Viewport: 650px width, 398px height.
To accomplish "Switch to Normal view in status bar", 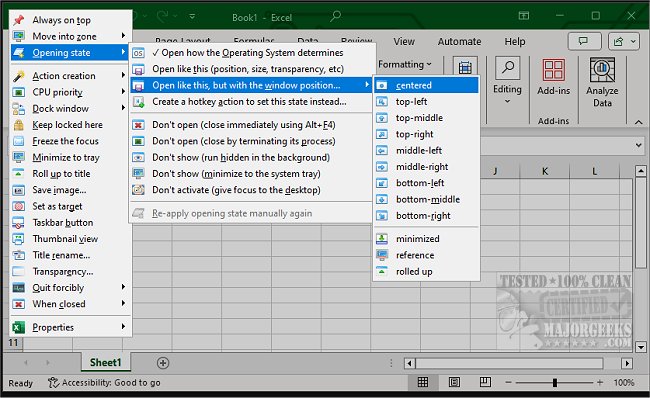I will pyautogui.click(x=423, y=382).
